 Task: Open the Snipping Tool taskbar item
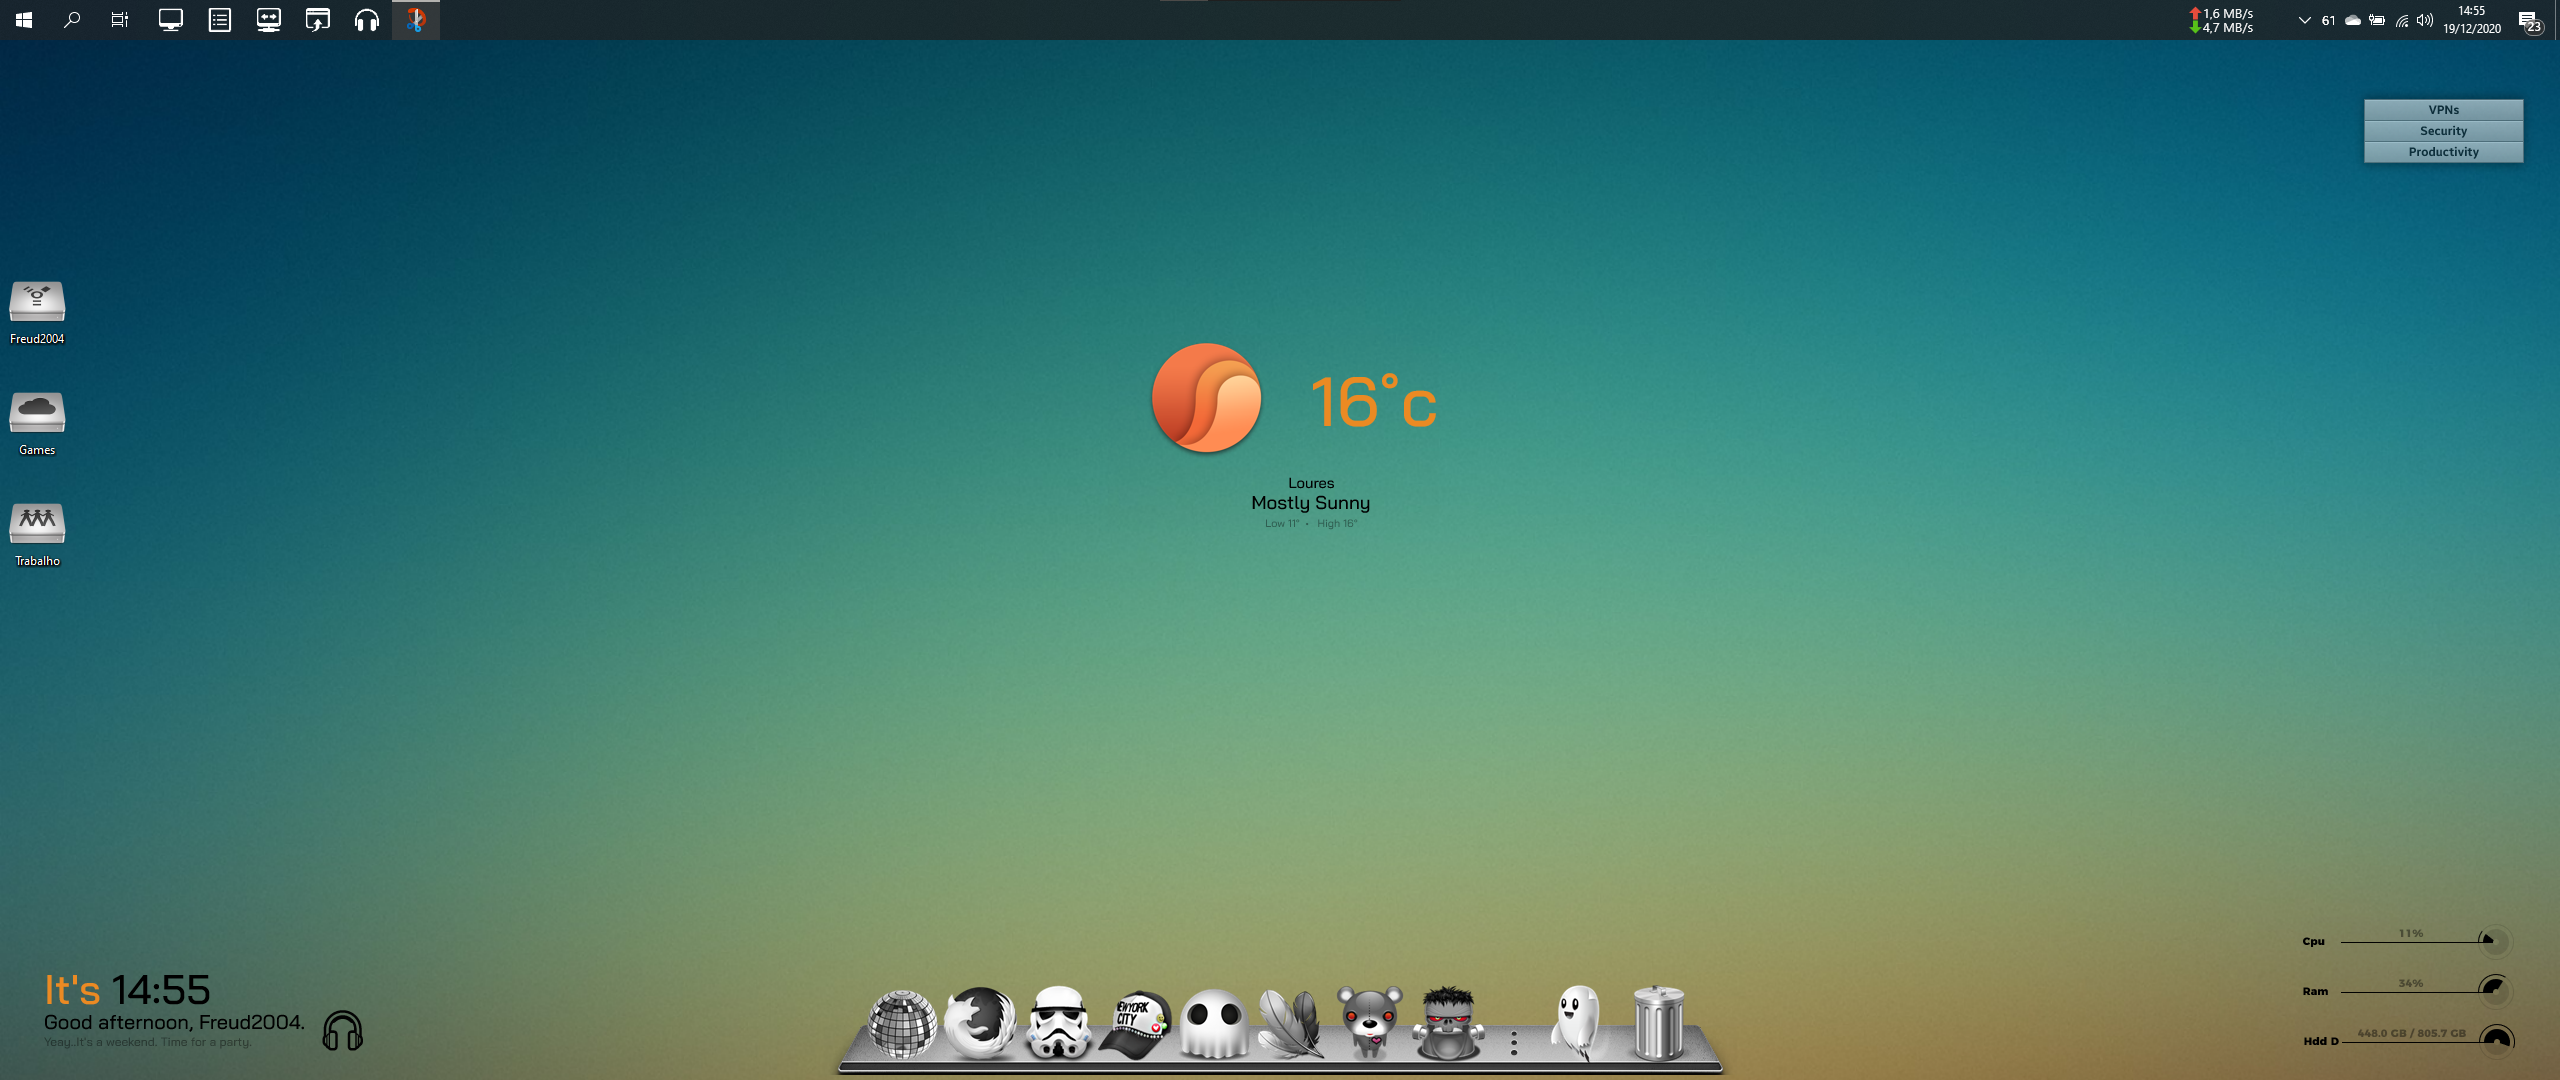pos(416,20)
